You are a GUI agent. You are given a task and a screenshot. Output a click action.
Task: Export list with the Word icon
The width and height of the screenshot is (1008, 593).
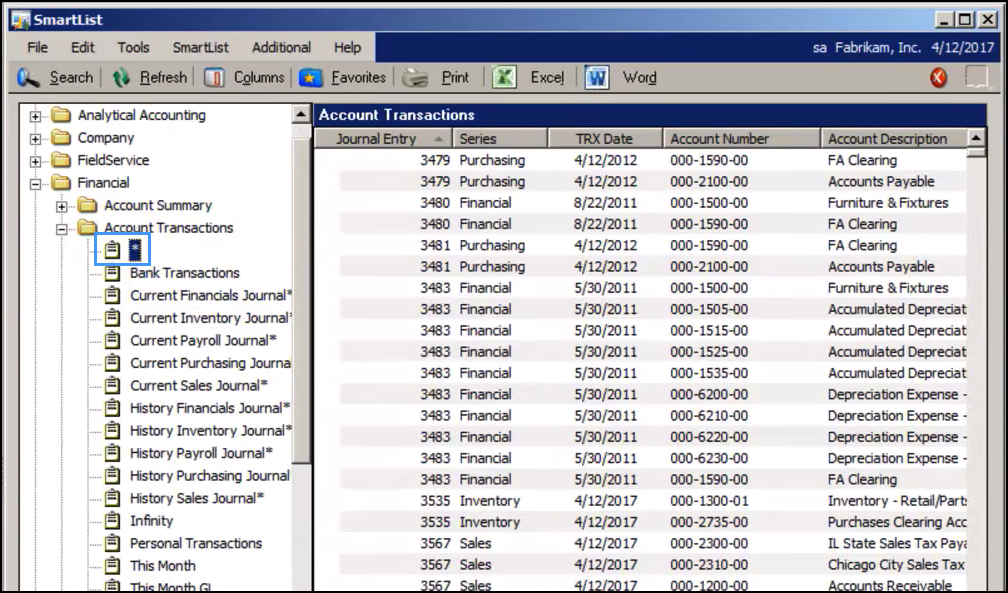[x=597, y=78]
